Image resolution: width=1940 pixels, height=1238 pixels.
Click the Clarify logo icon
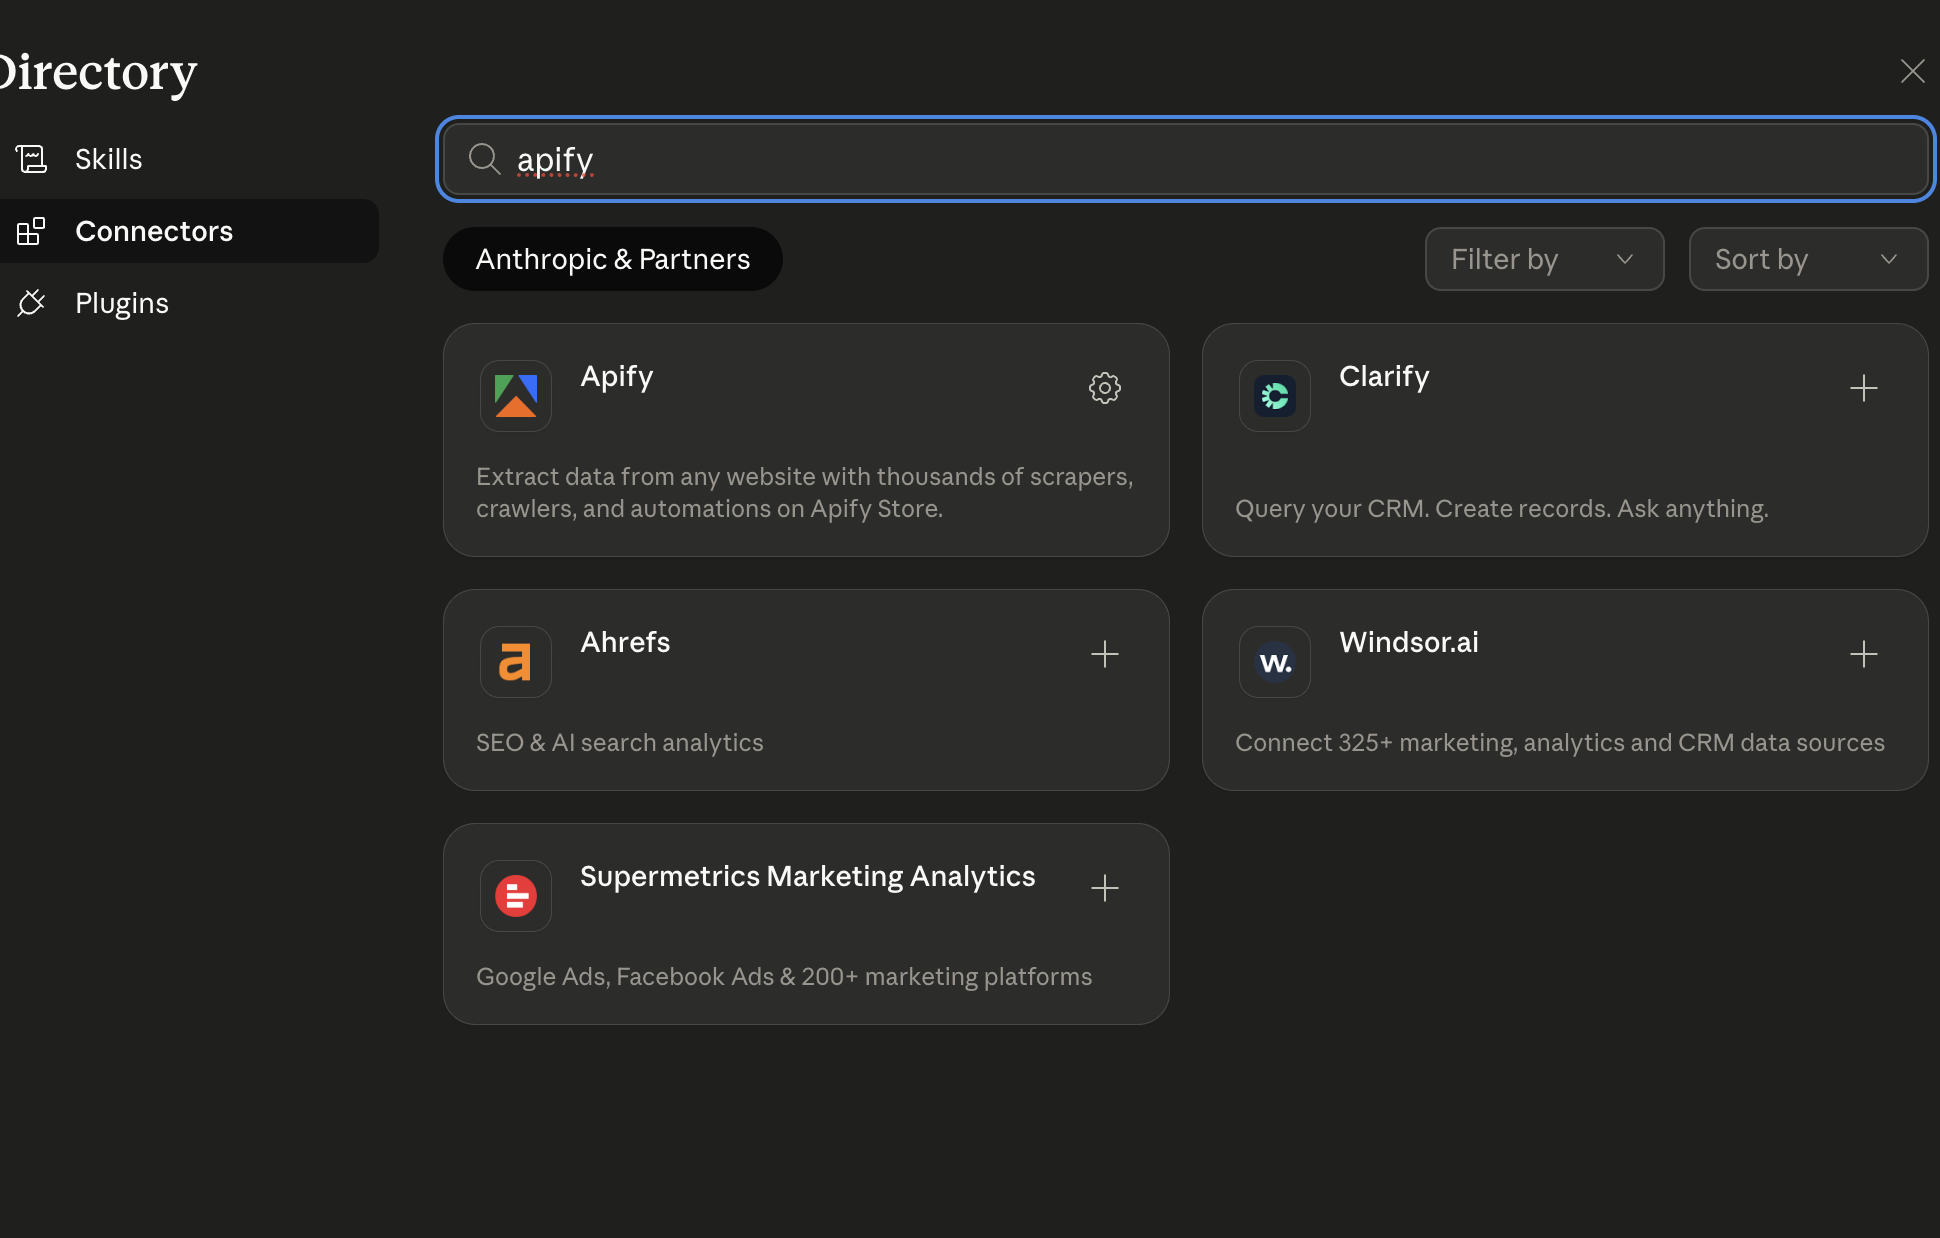tap(1275, 396)
